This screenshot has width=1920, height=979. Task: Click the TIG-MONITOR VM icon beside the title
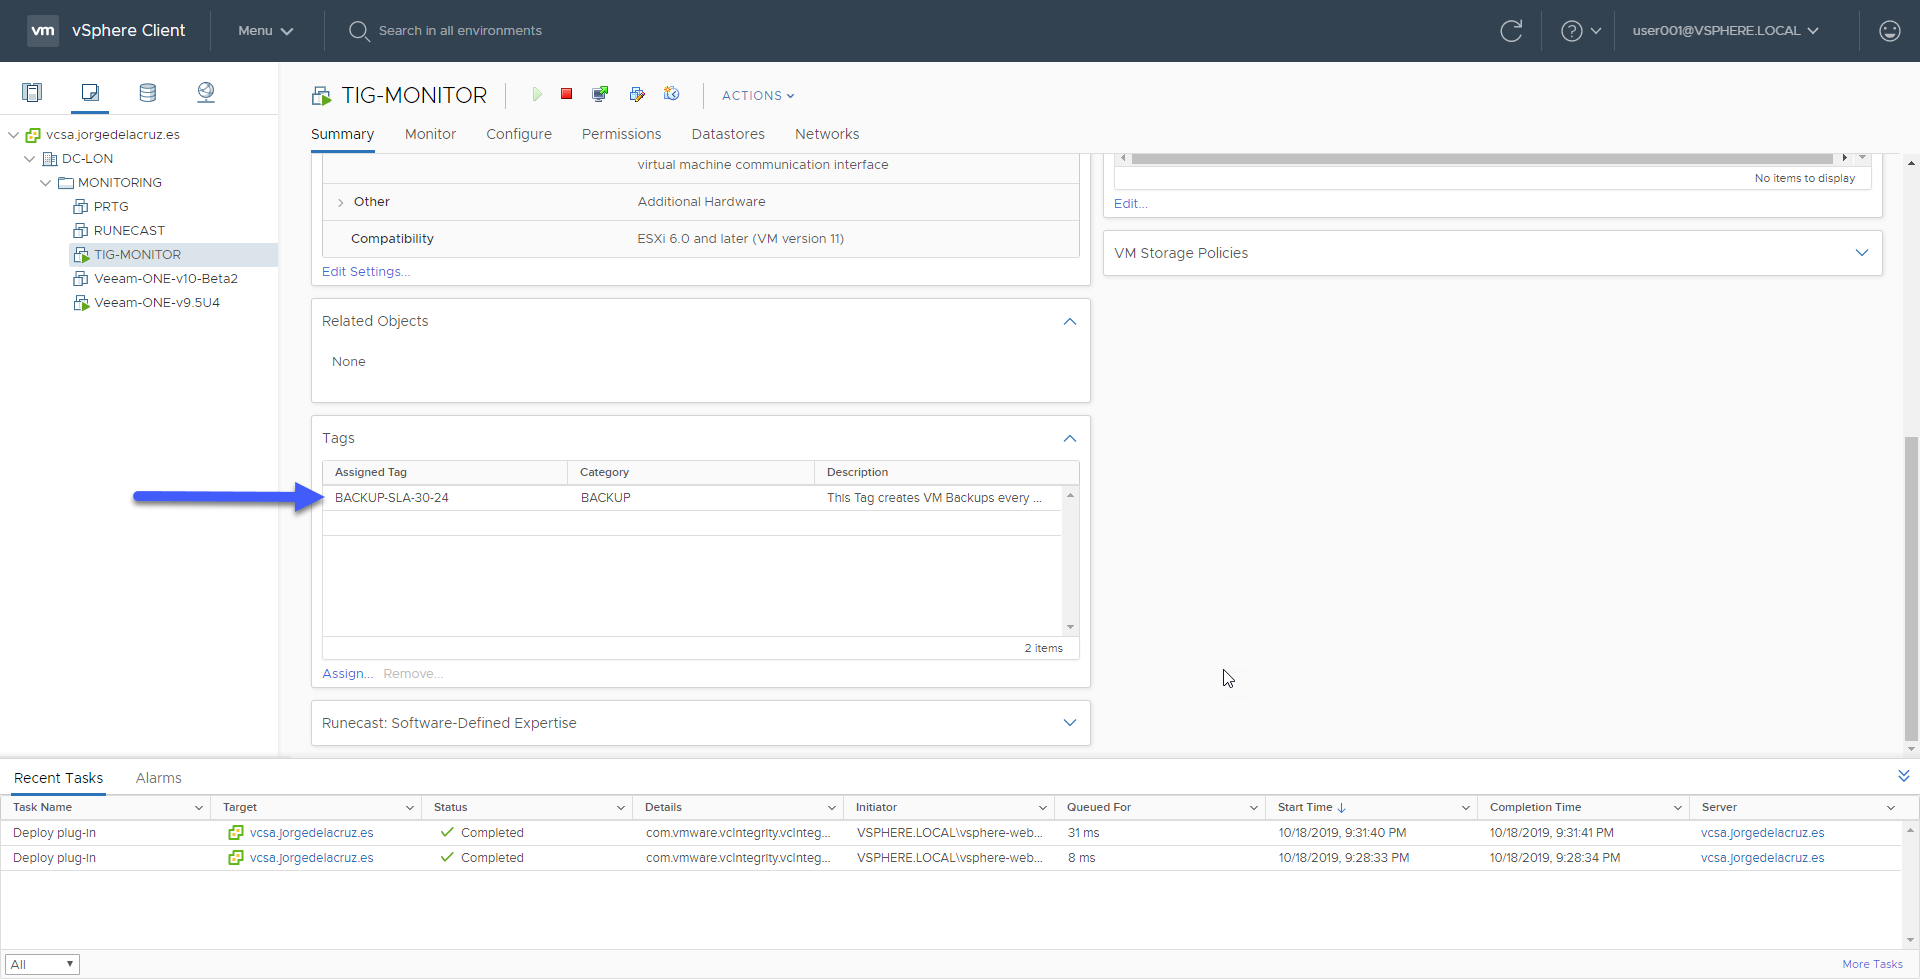coord(321,96)
